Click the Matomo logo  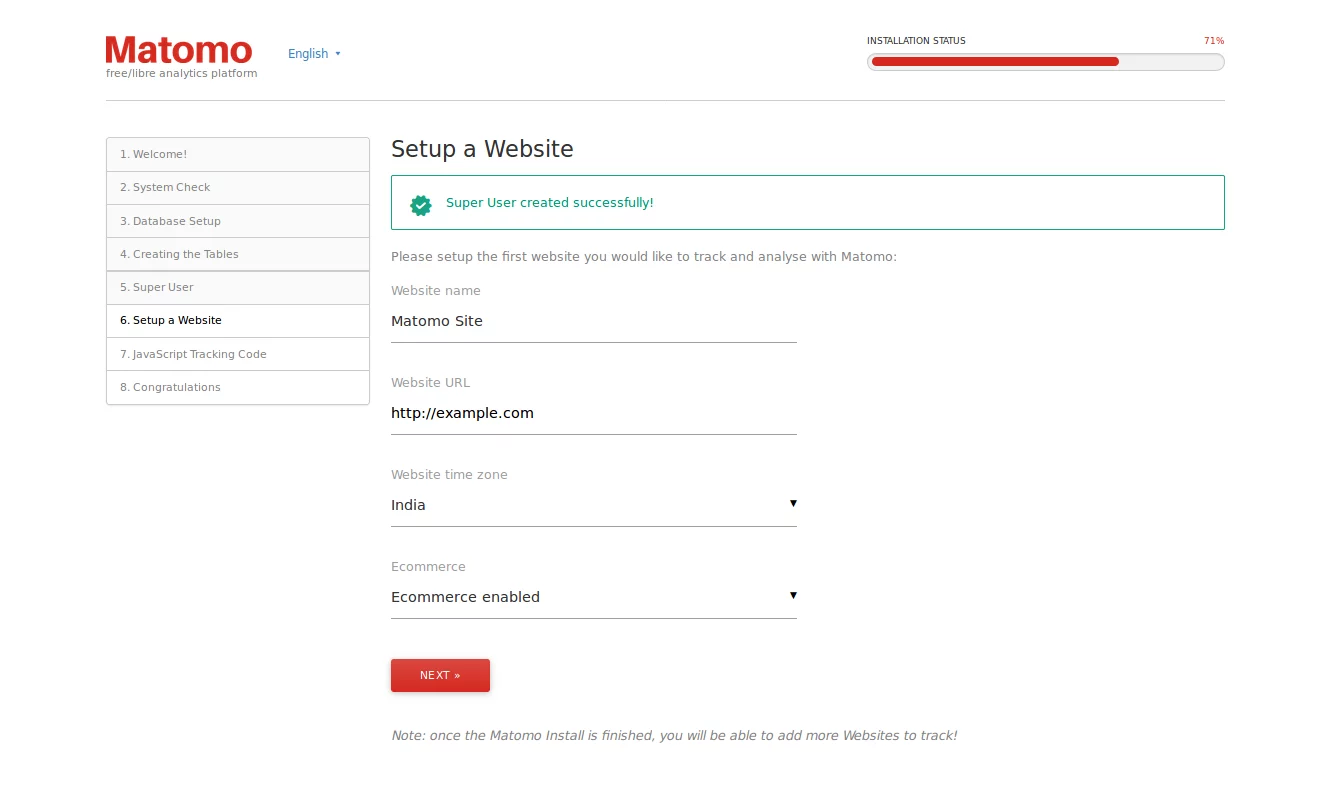(179, 50)
